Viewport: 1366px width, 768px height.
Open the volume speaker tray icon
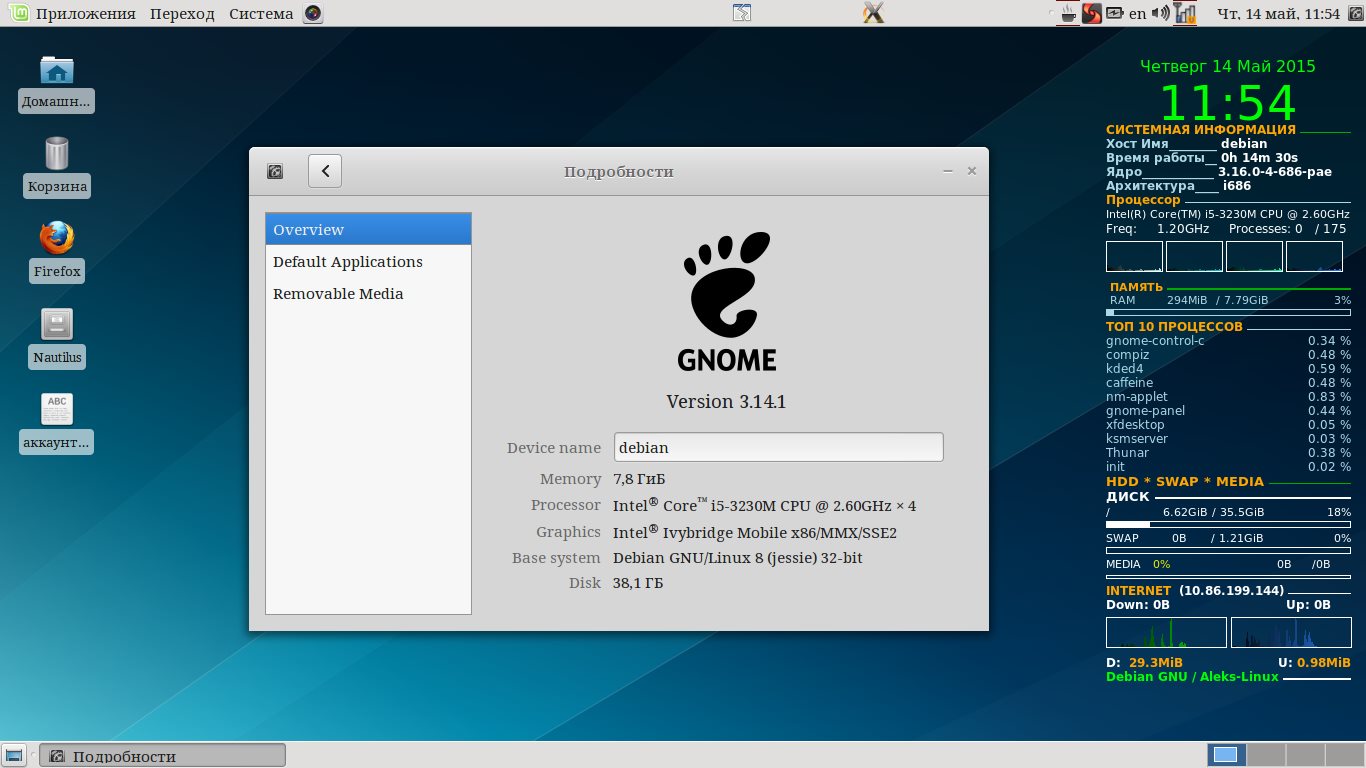point(1160,14)
